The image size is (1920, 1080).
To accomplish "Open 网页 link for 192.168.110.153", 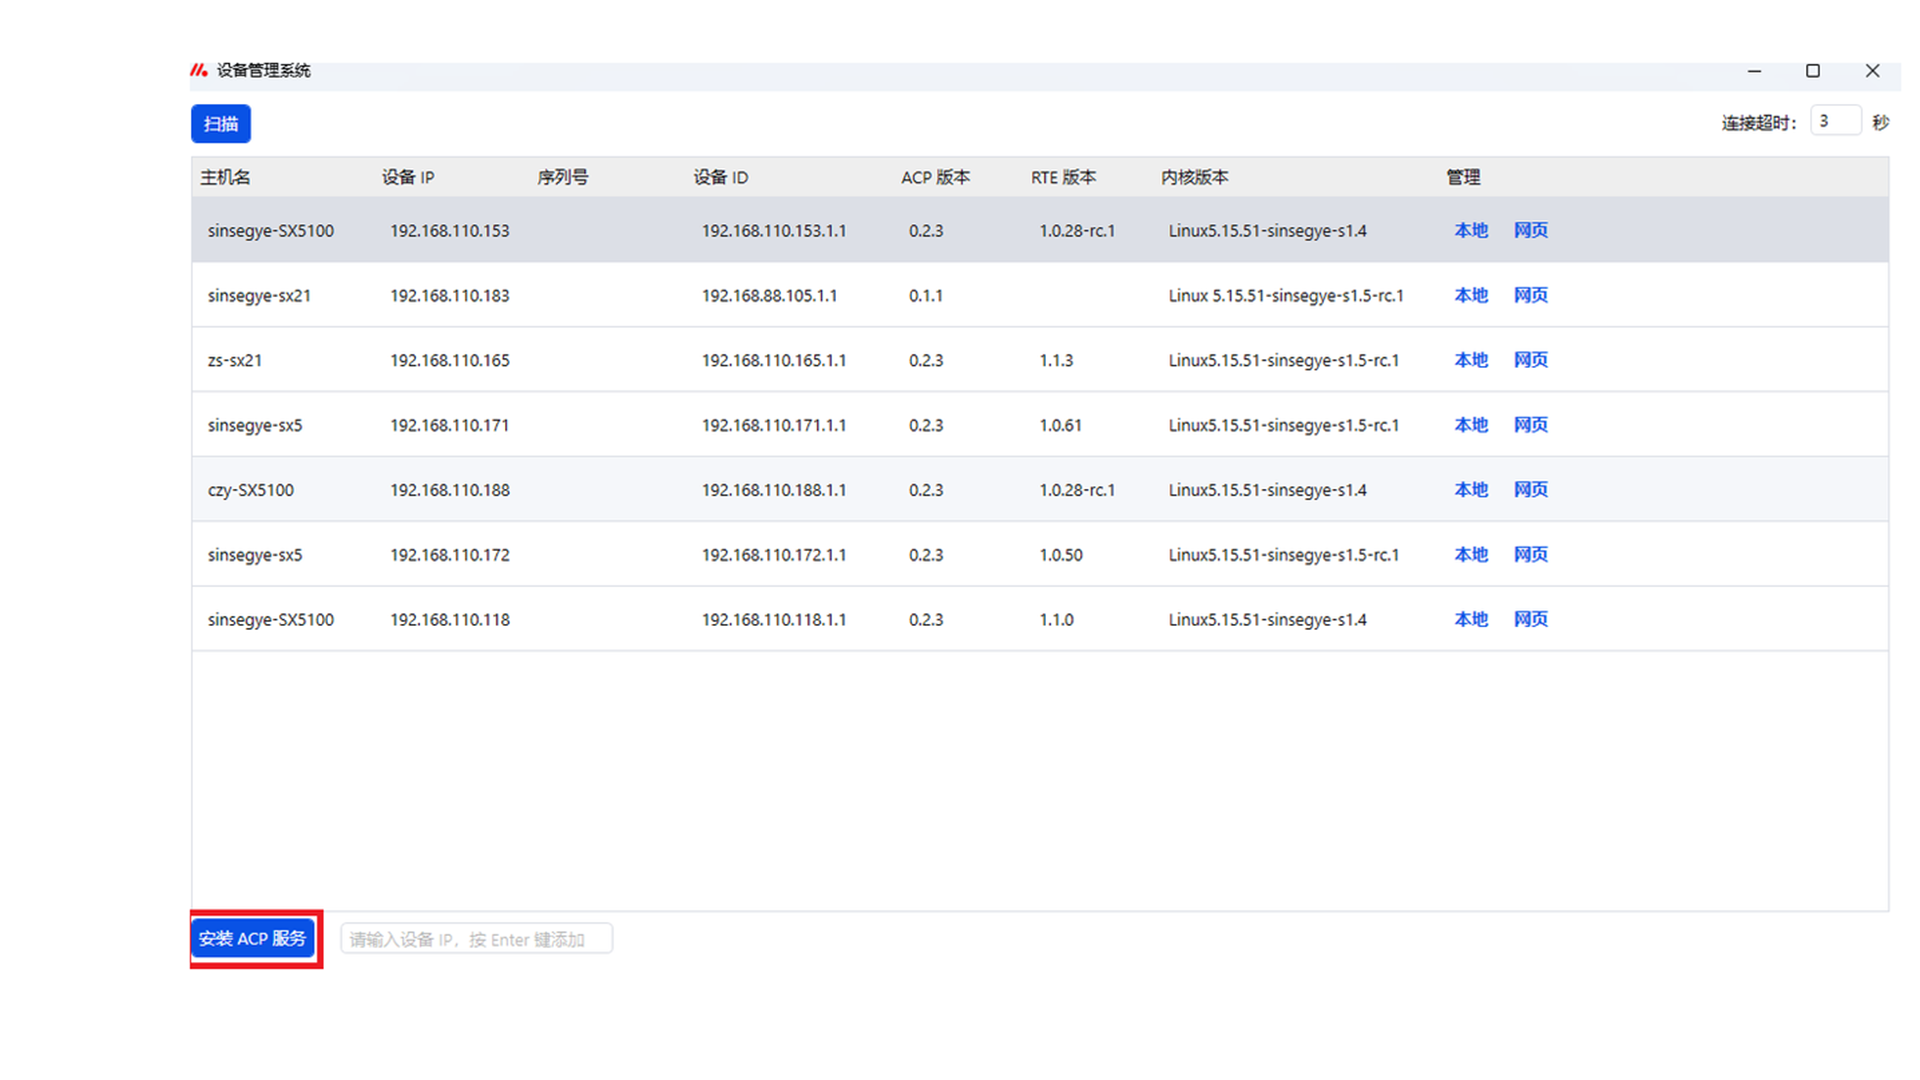I will (1530, 230).
